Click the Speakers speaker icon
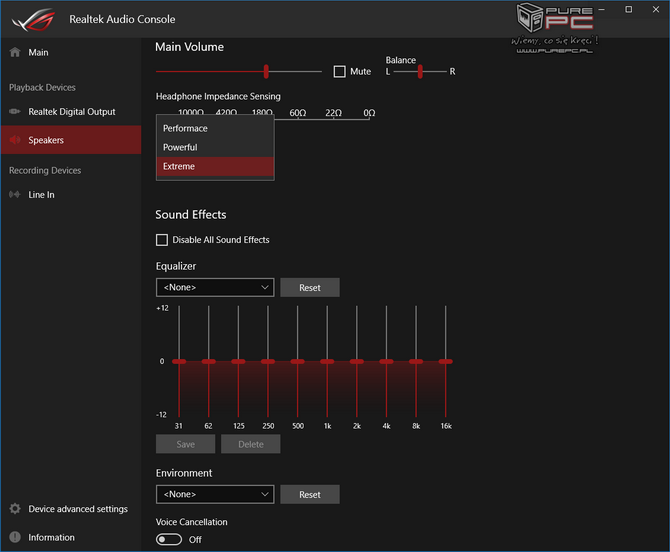The image size is (670, 552). pos(15,140)
